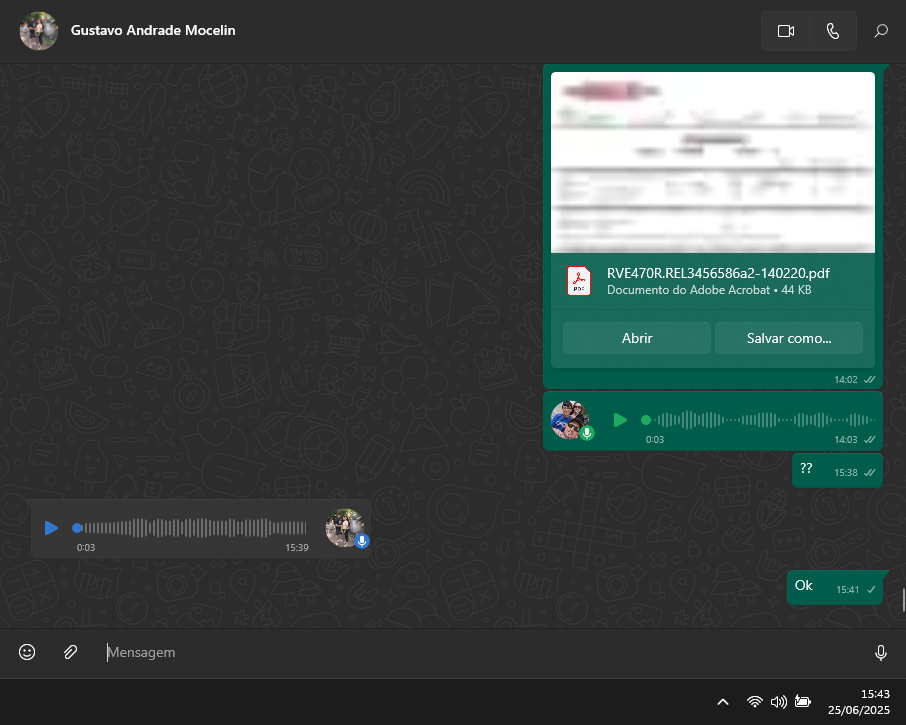Start a voice call with Gustavo
This screenshot has width=906, height=725.
pyautogui.click(x=833, y=31)
